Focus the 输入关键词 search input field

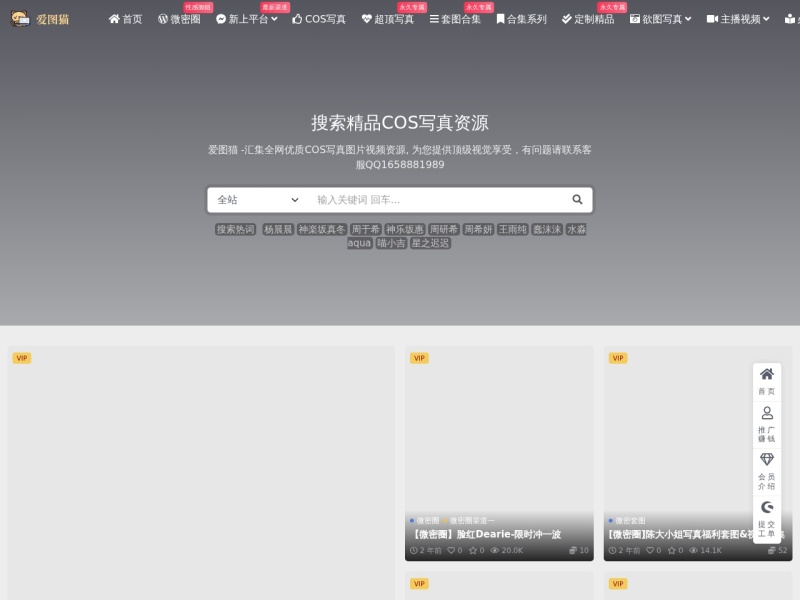[436, 199]
